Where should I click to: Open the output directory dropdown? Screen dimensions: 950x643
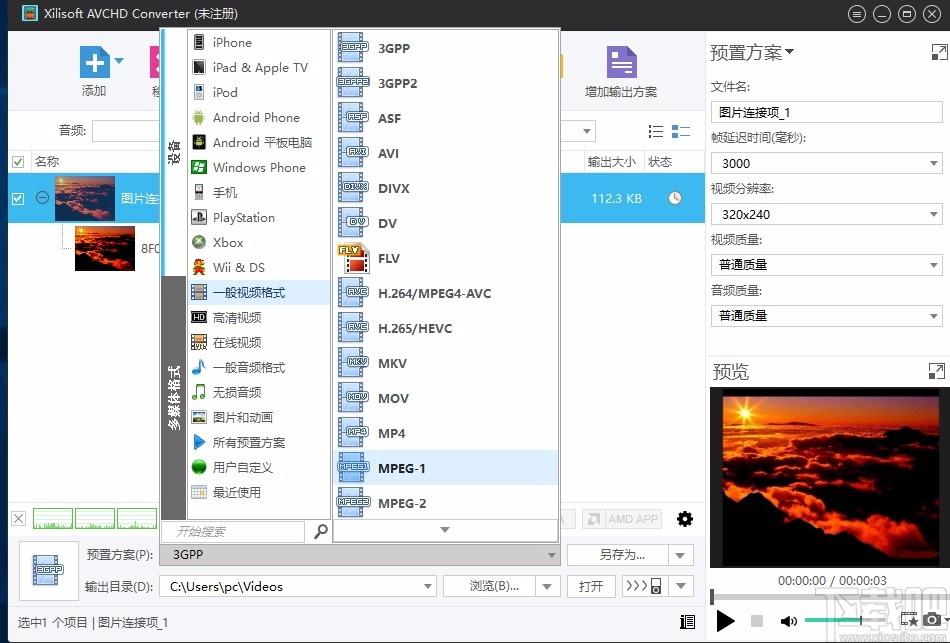(428, 586)
